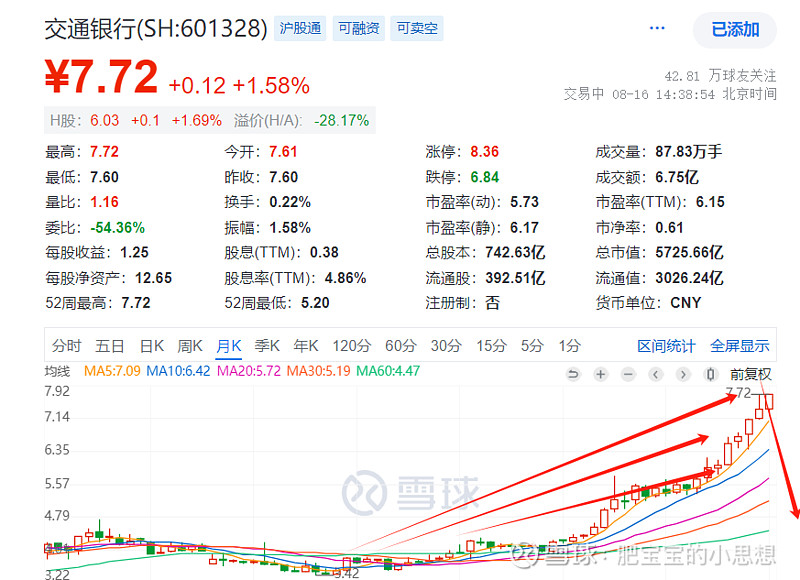Viewport: 800px width, 580px height.
Task: Click the candlestick style icon
Action: (710, 374)
